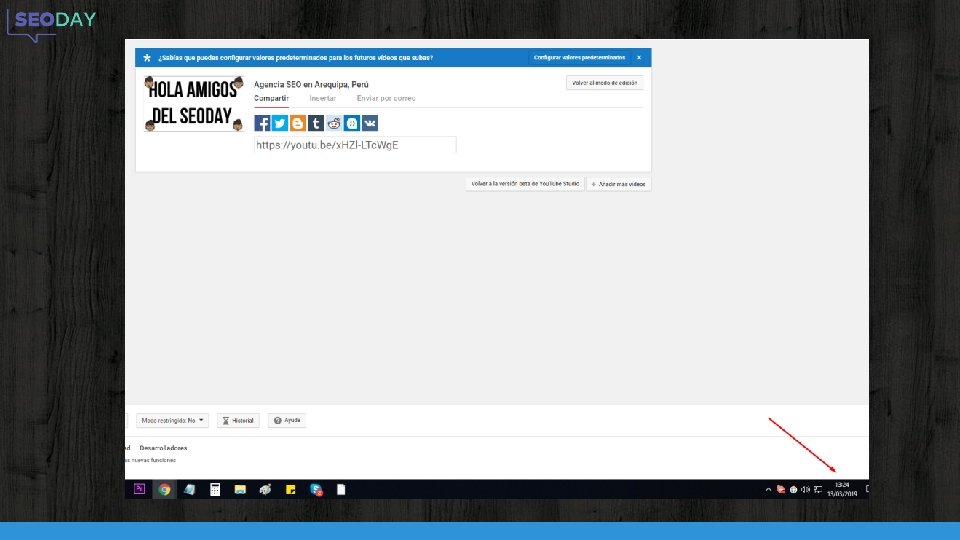Screen dimensions: 960x540
Task: Open the blue notebook taskbar icon
Action: click(190, 489)
